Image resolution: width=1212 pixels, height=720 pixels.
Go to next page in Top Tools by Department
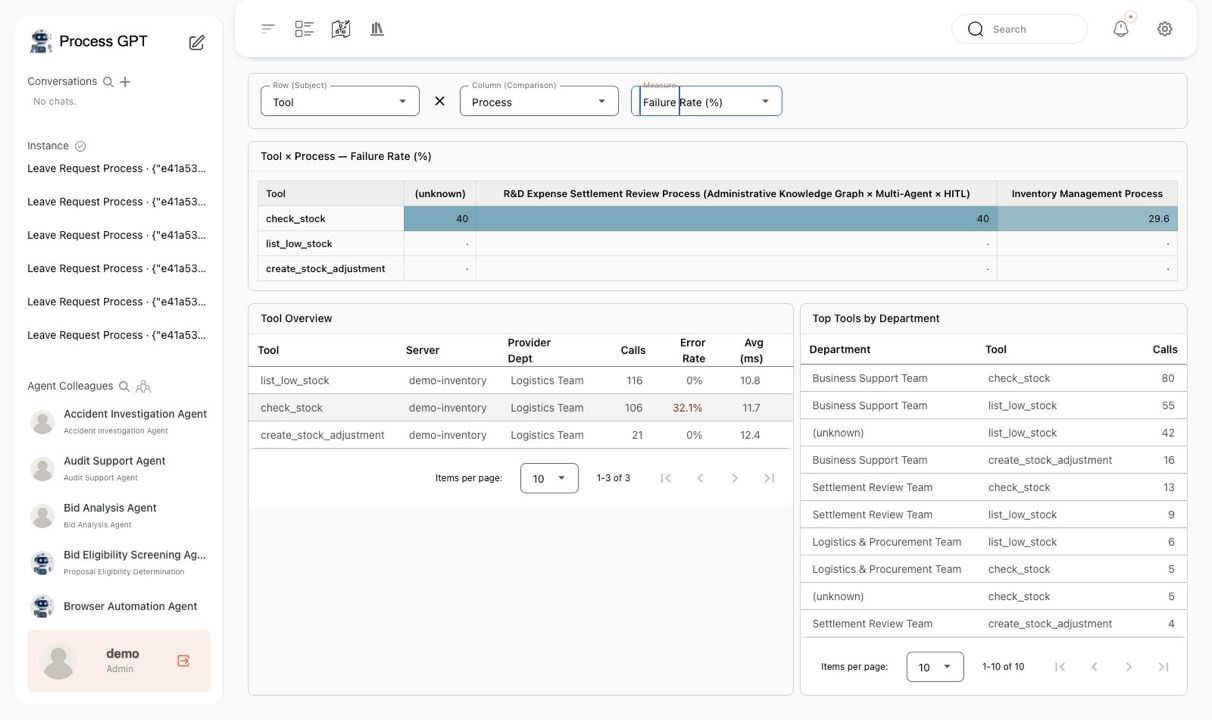pyautogui.click(x=1129, y=667)
